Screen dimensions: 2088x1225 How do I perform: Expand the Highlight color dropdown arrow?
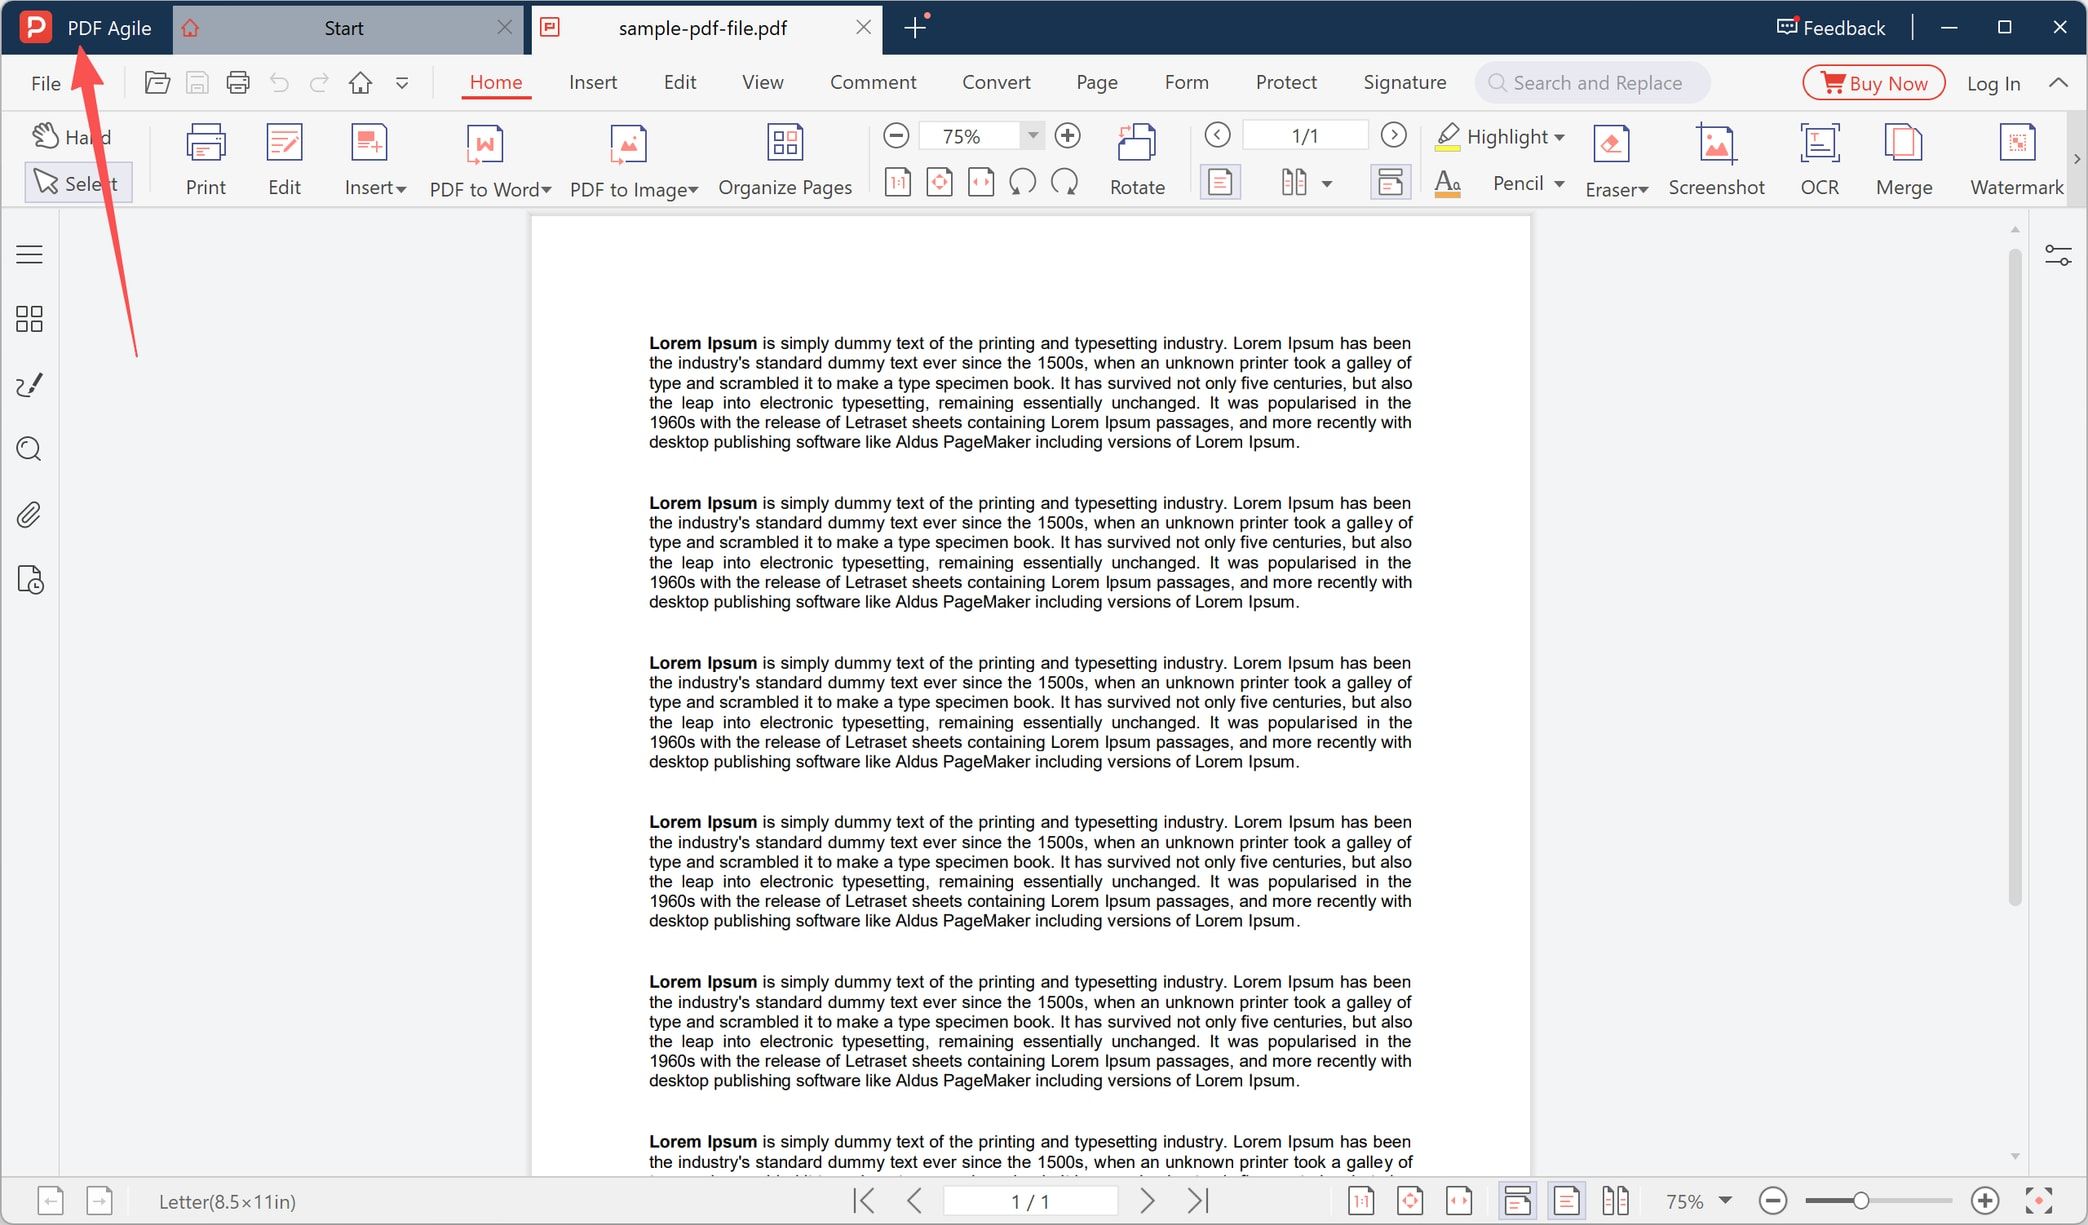[1559, 137]
